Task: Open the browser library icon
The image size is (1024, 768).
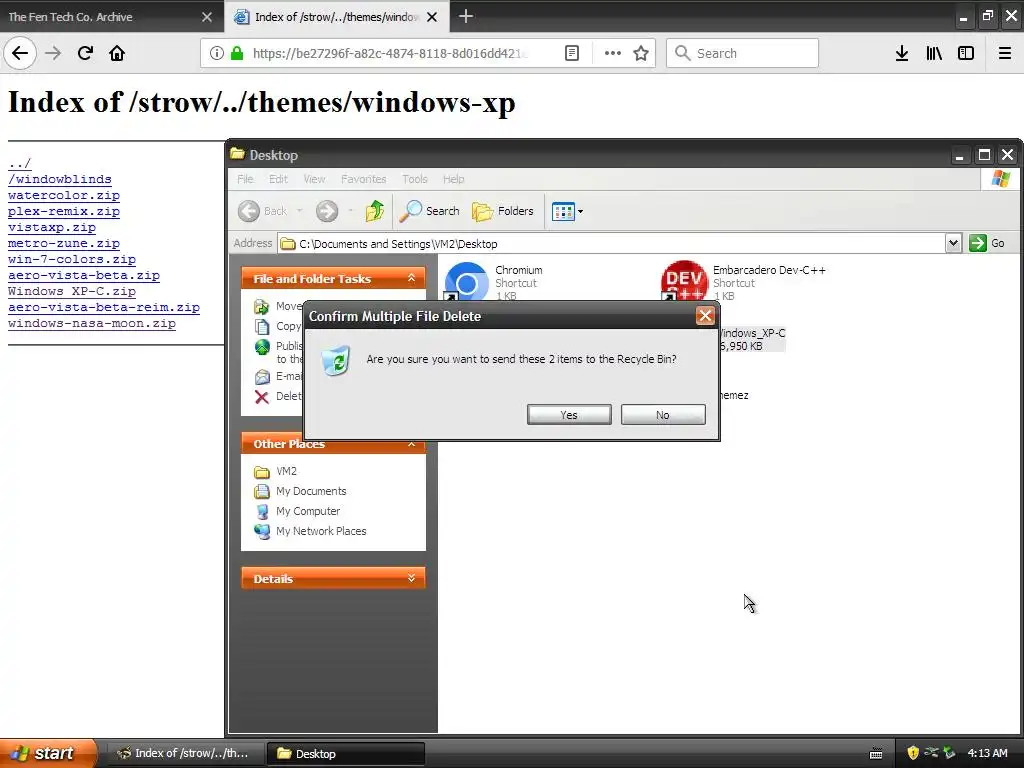Action: [934, 53]
